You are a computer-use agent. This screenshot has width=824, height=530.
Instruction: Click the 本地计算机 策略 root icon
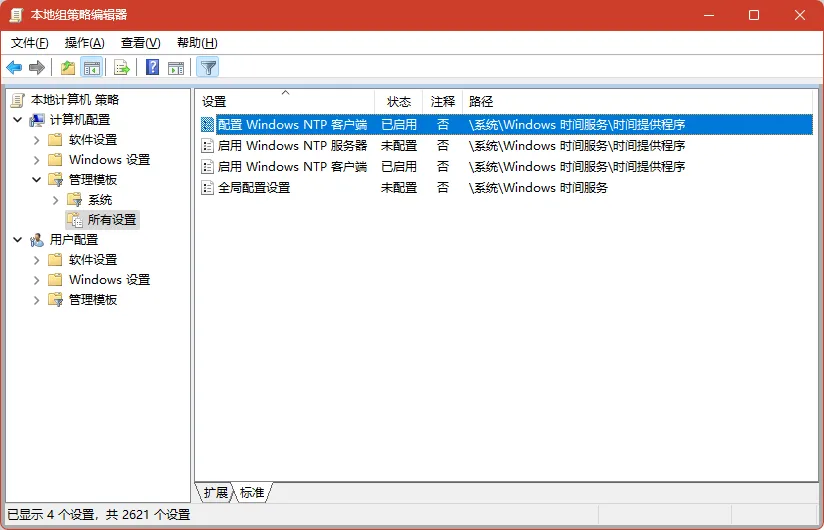pyautogui.click(x=18, y=100)
